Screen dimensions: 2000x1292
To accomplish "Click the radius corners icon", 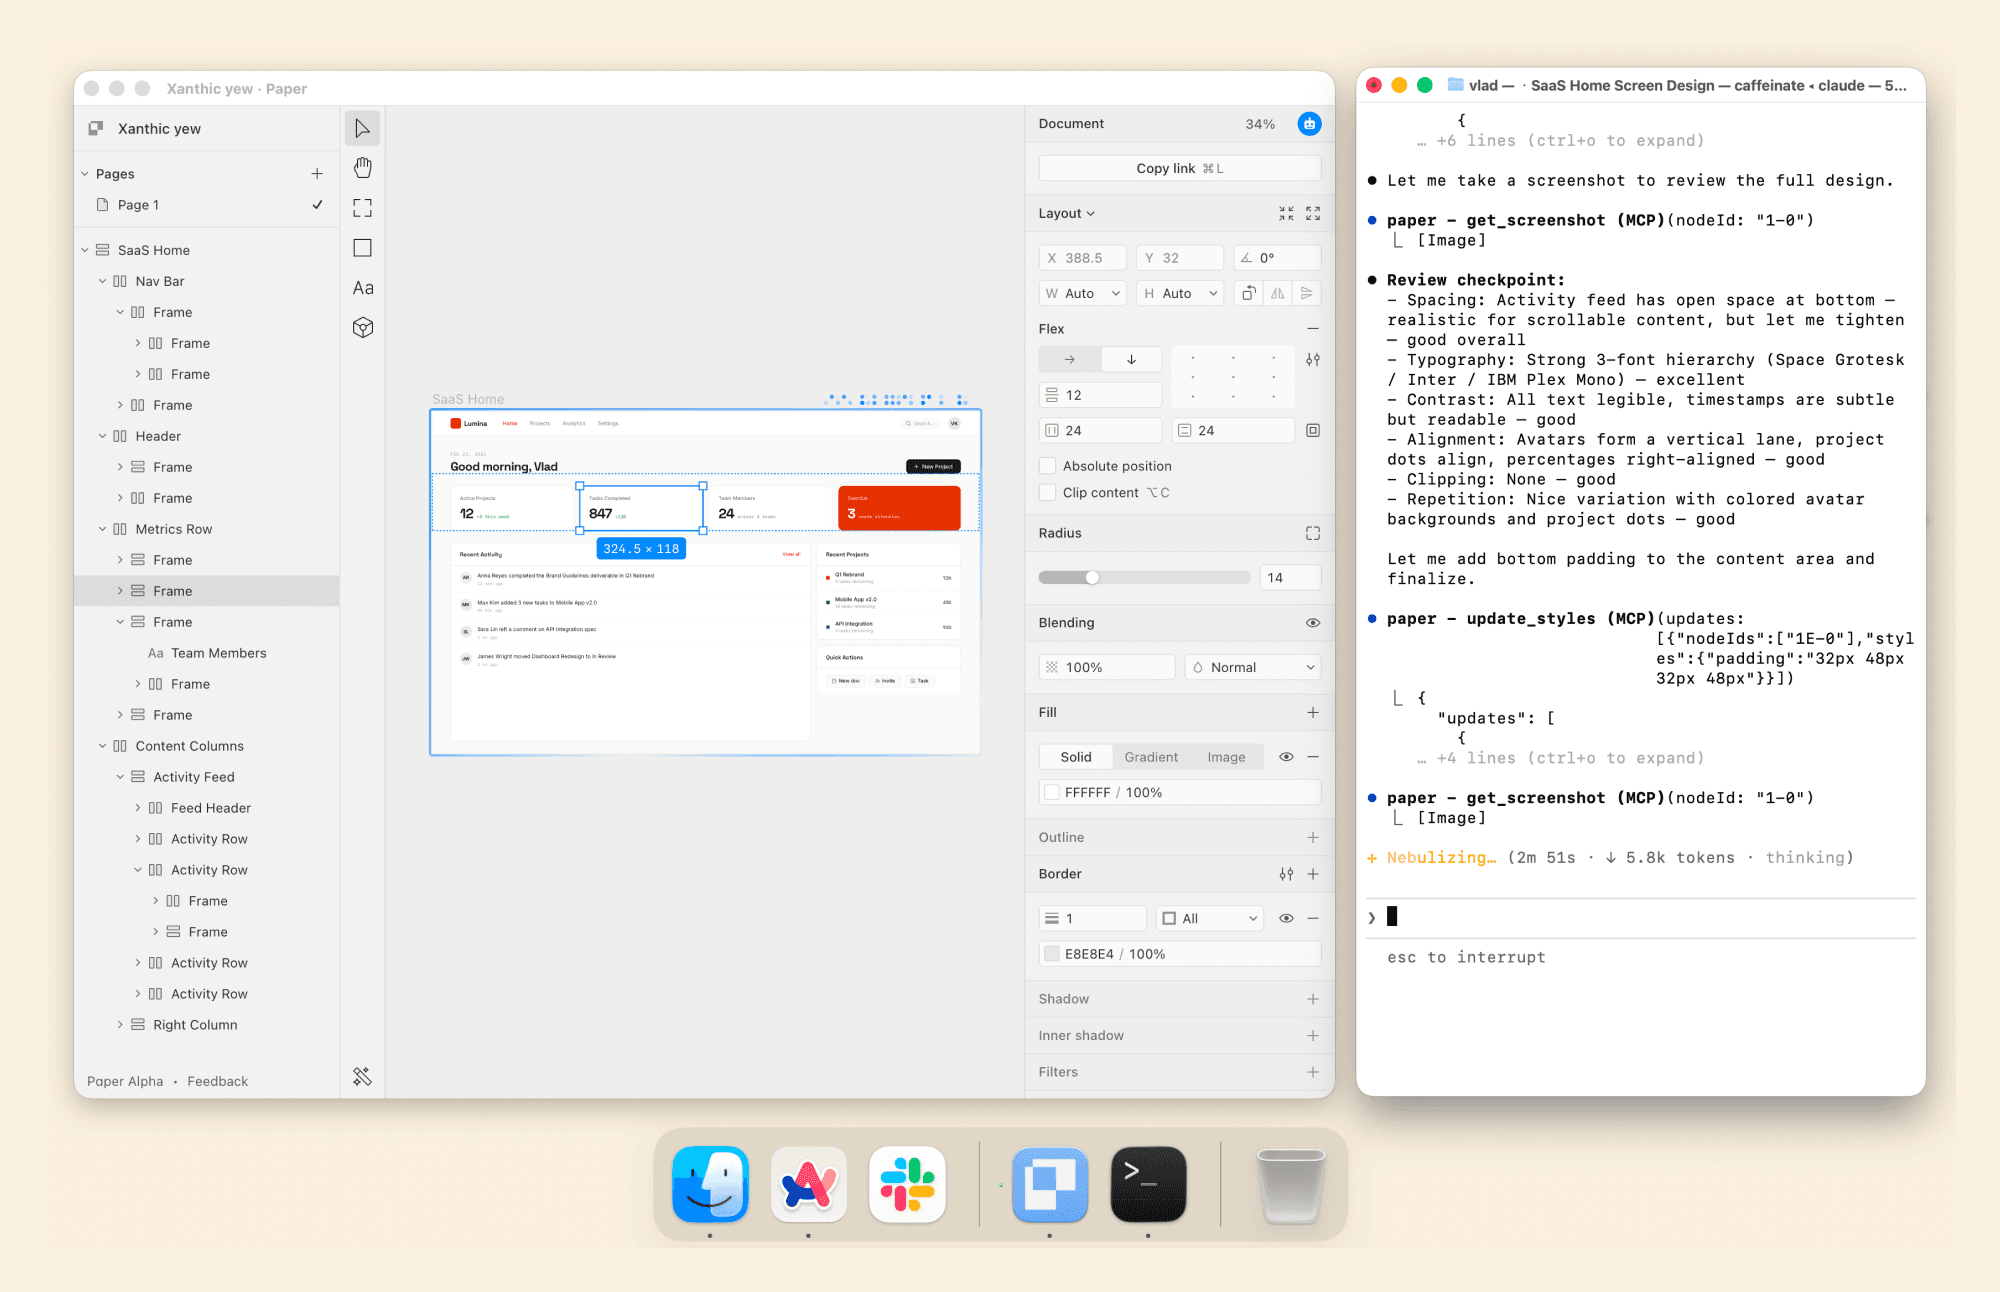I will (1312, 533).
